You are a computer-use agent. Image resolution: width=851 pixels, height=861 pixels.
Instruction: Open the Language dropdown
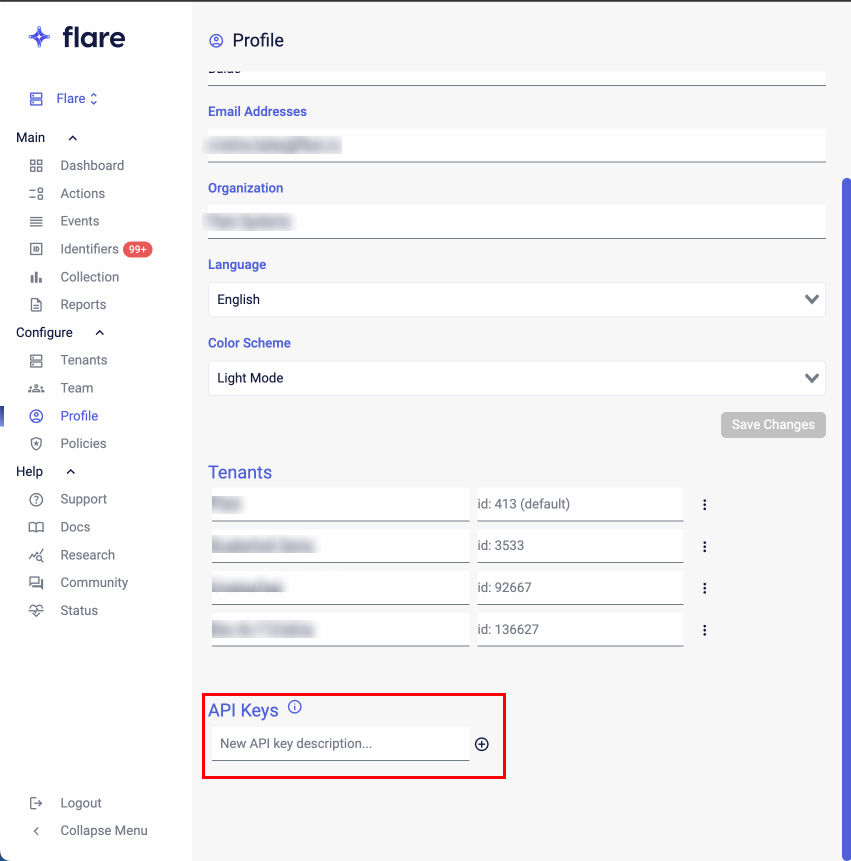tap(516, 300)
